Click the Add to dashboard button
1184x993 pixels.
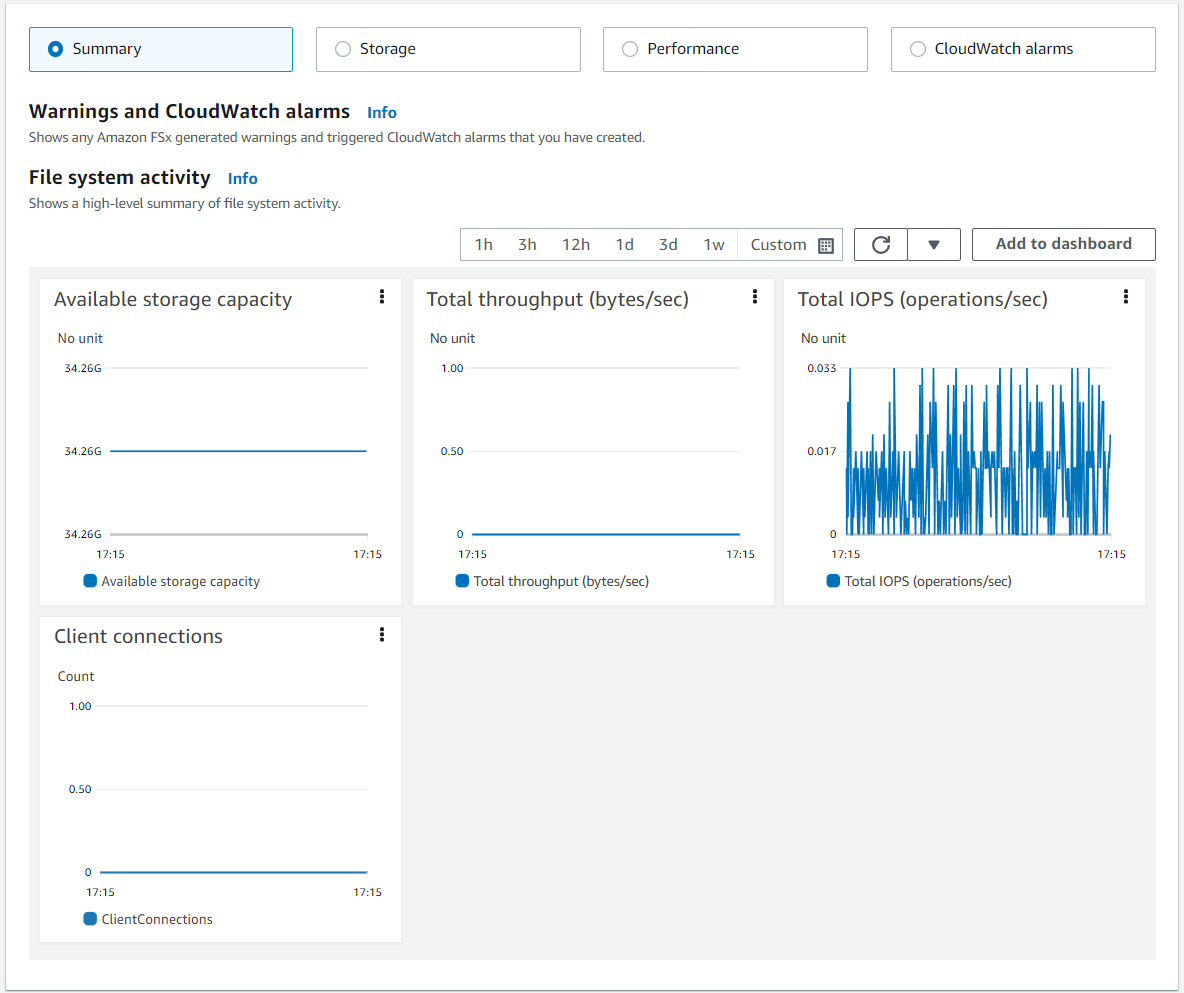tap(1063, 244)
